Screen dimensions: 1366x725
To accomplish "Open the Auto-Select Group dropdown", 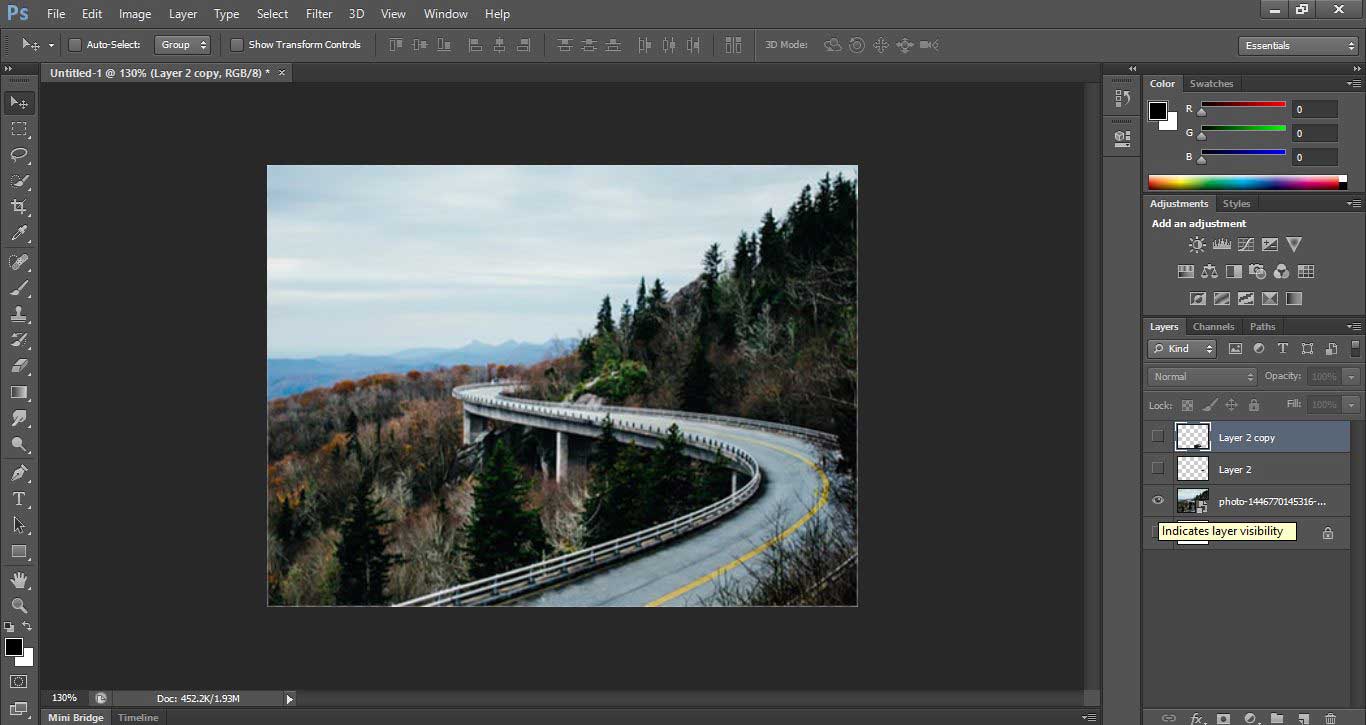I will pyautogui.click(x=183, y=45).
